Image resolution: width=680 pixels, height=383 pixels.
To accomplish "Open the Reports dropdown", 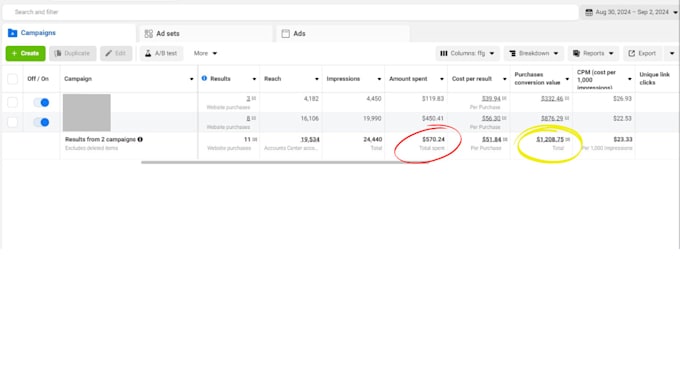I will pos(593,53).
